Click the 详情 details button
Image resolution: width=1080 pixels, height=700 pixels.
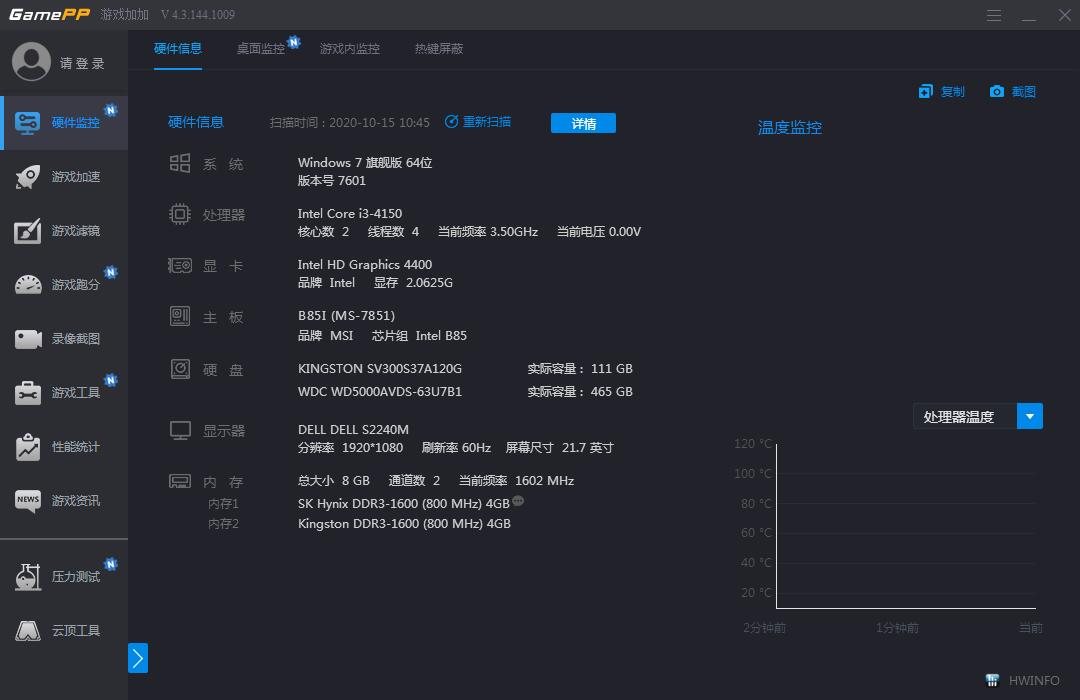pyautogui.click(x=583, y=122)
